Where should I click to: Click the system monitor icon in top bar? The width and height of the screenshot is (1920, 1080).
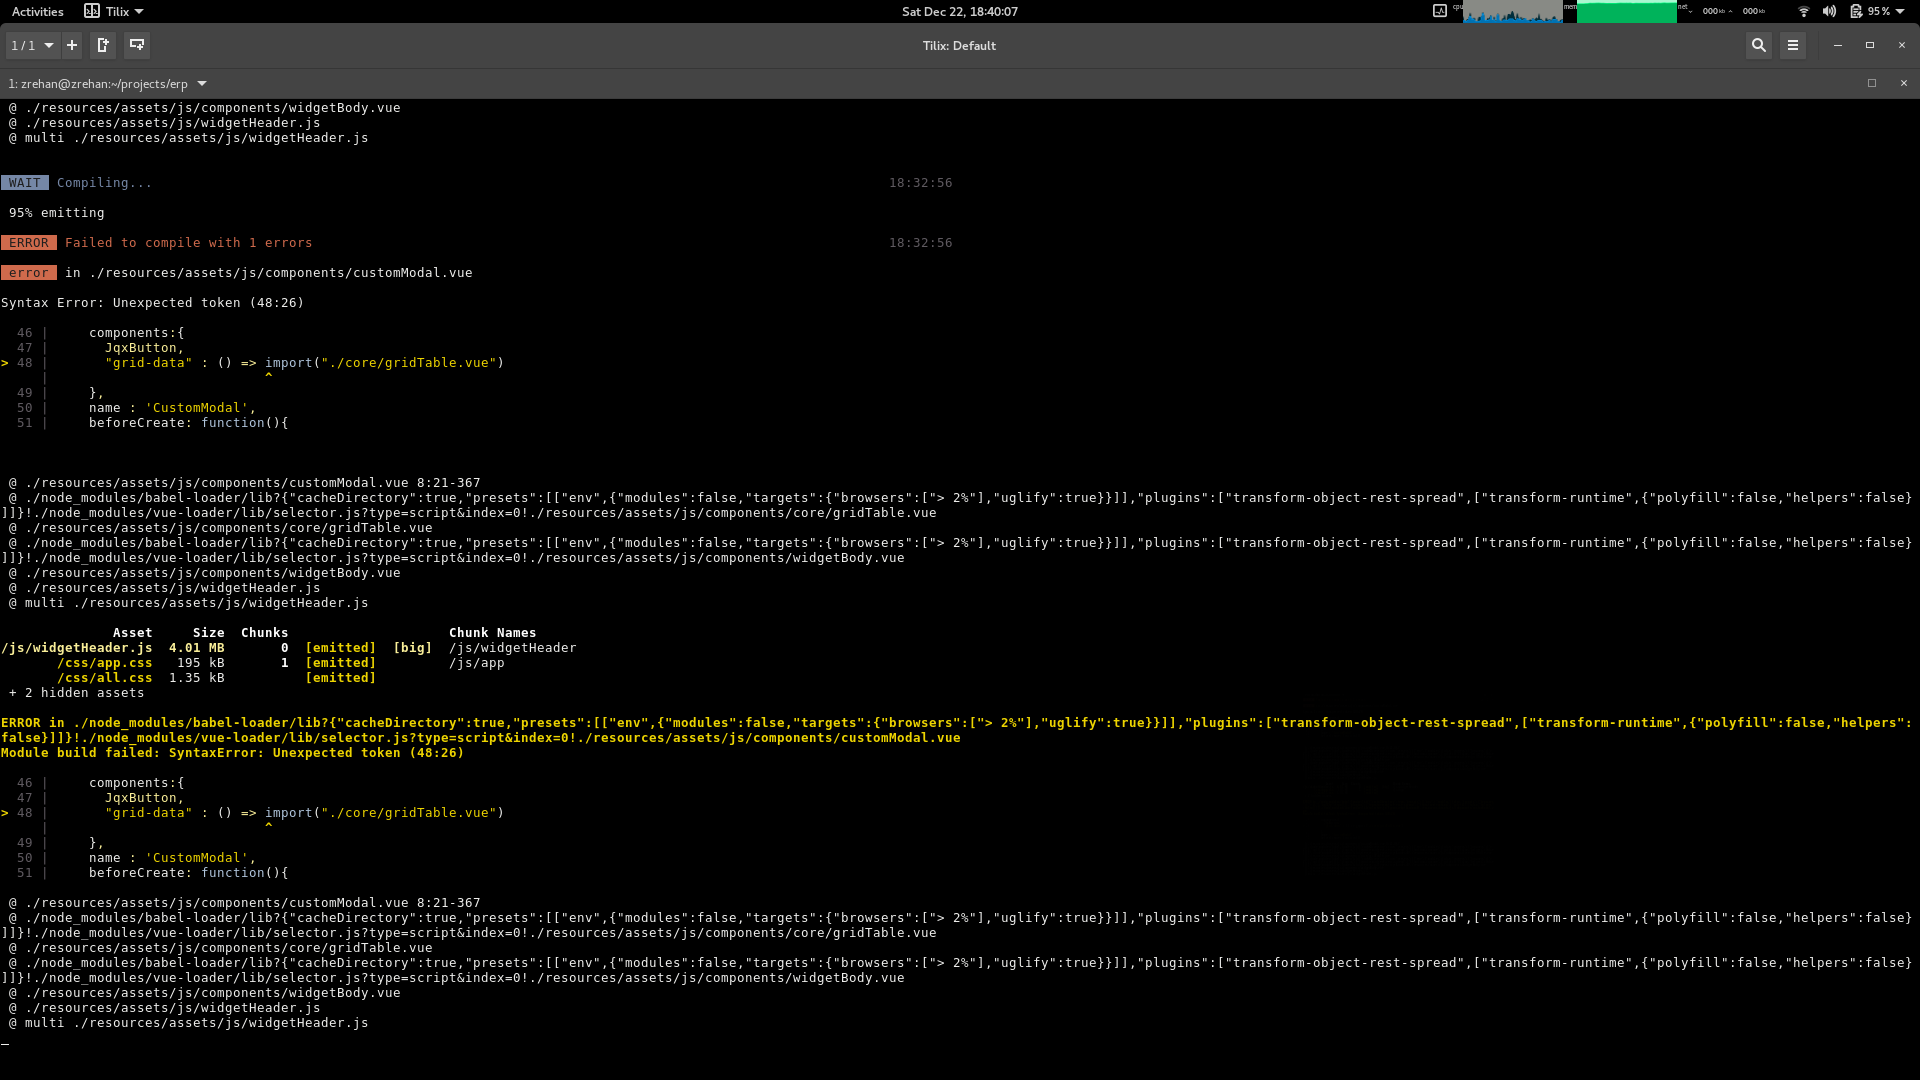coord(1440,11)
